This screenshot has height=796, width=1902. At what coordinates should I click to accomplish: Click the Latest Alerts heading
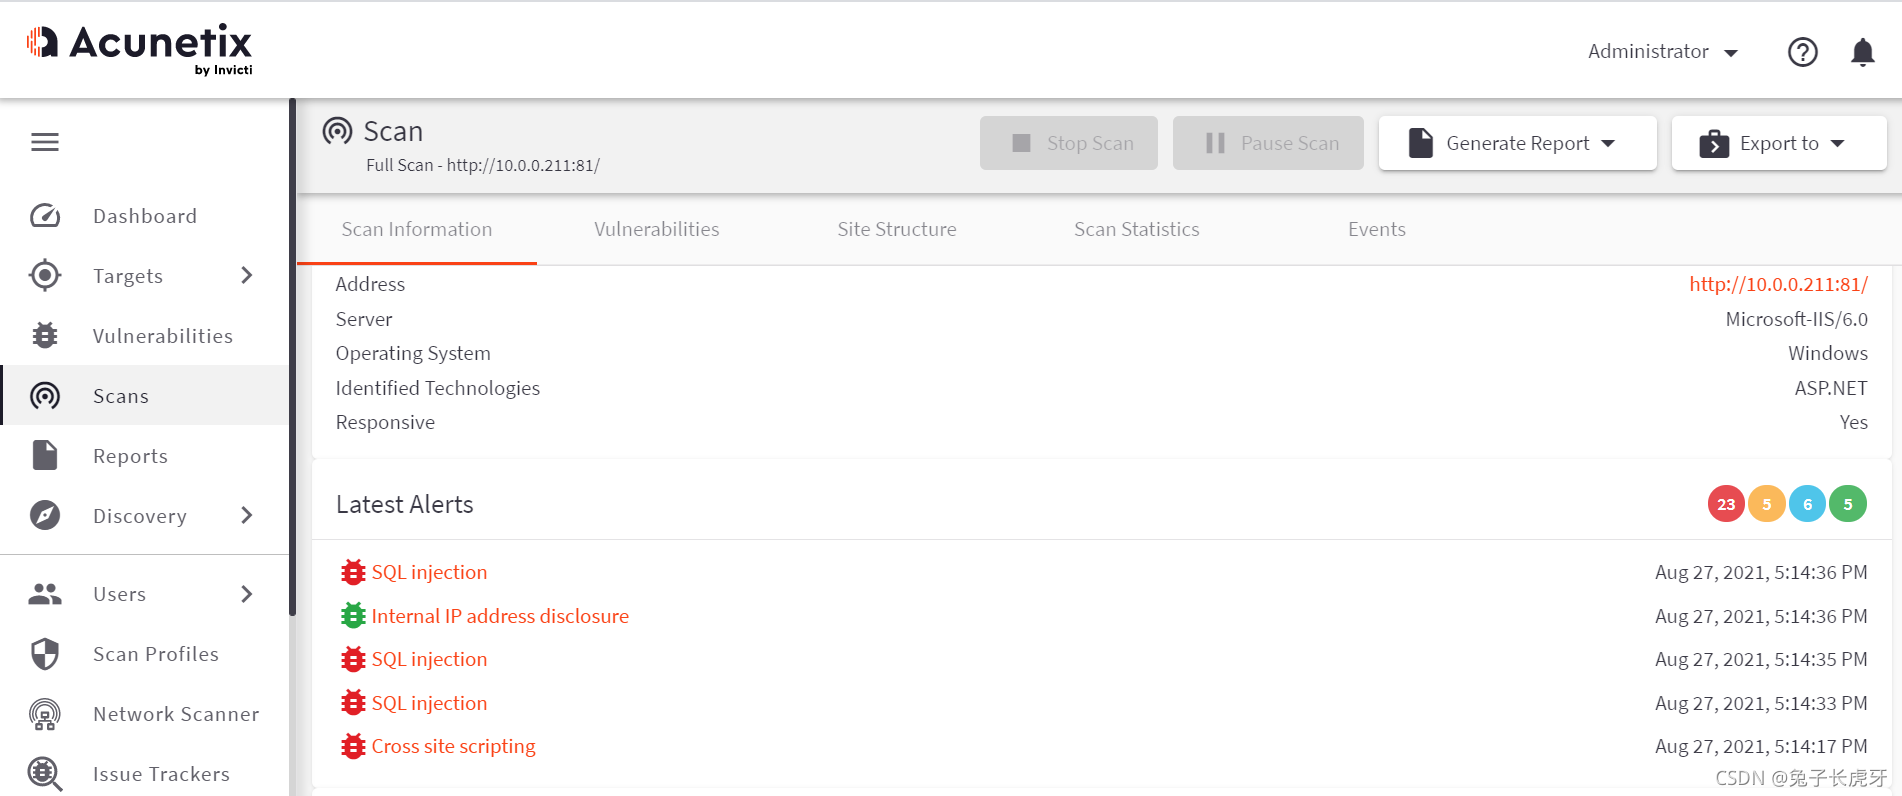(x=405, y=504)
